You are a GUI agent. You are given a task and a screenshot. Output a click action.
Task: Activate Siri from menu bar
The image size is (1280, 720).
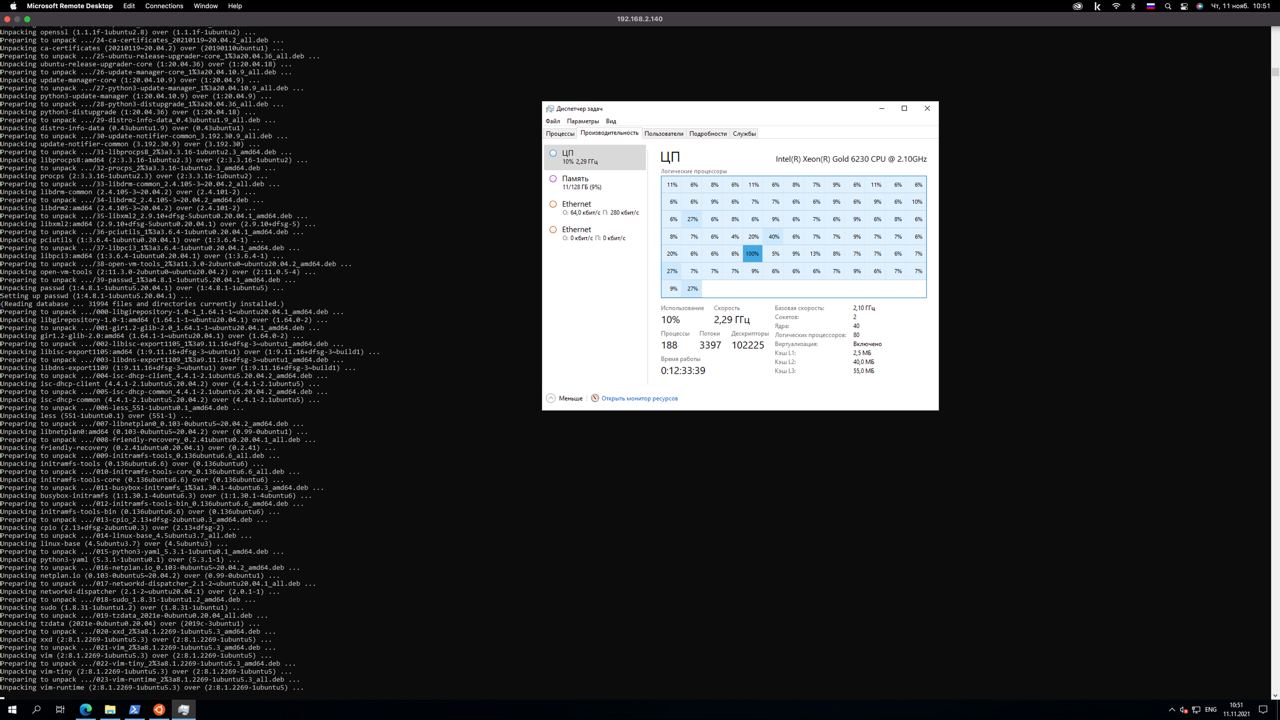click(x=1202, y=6)
